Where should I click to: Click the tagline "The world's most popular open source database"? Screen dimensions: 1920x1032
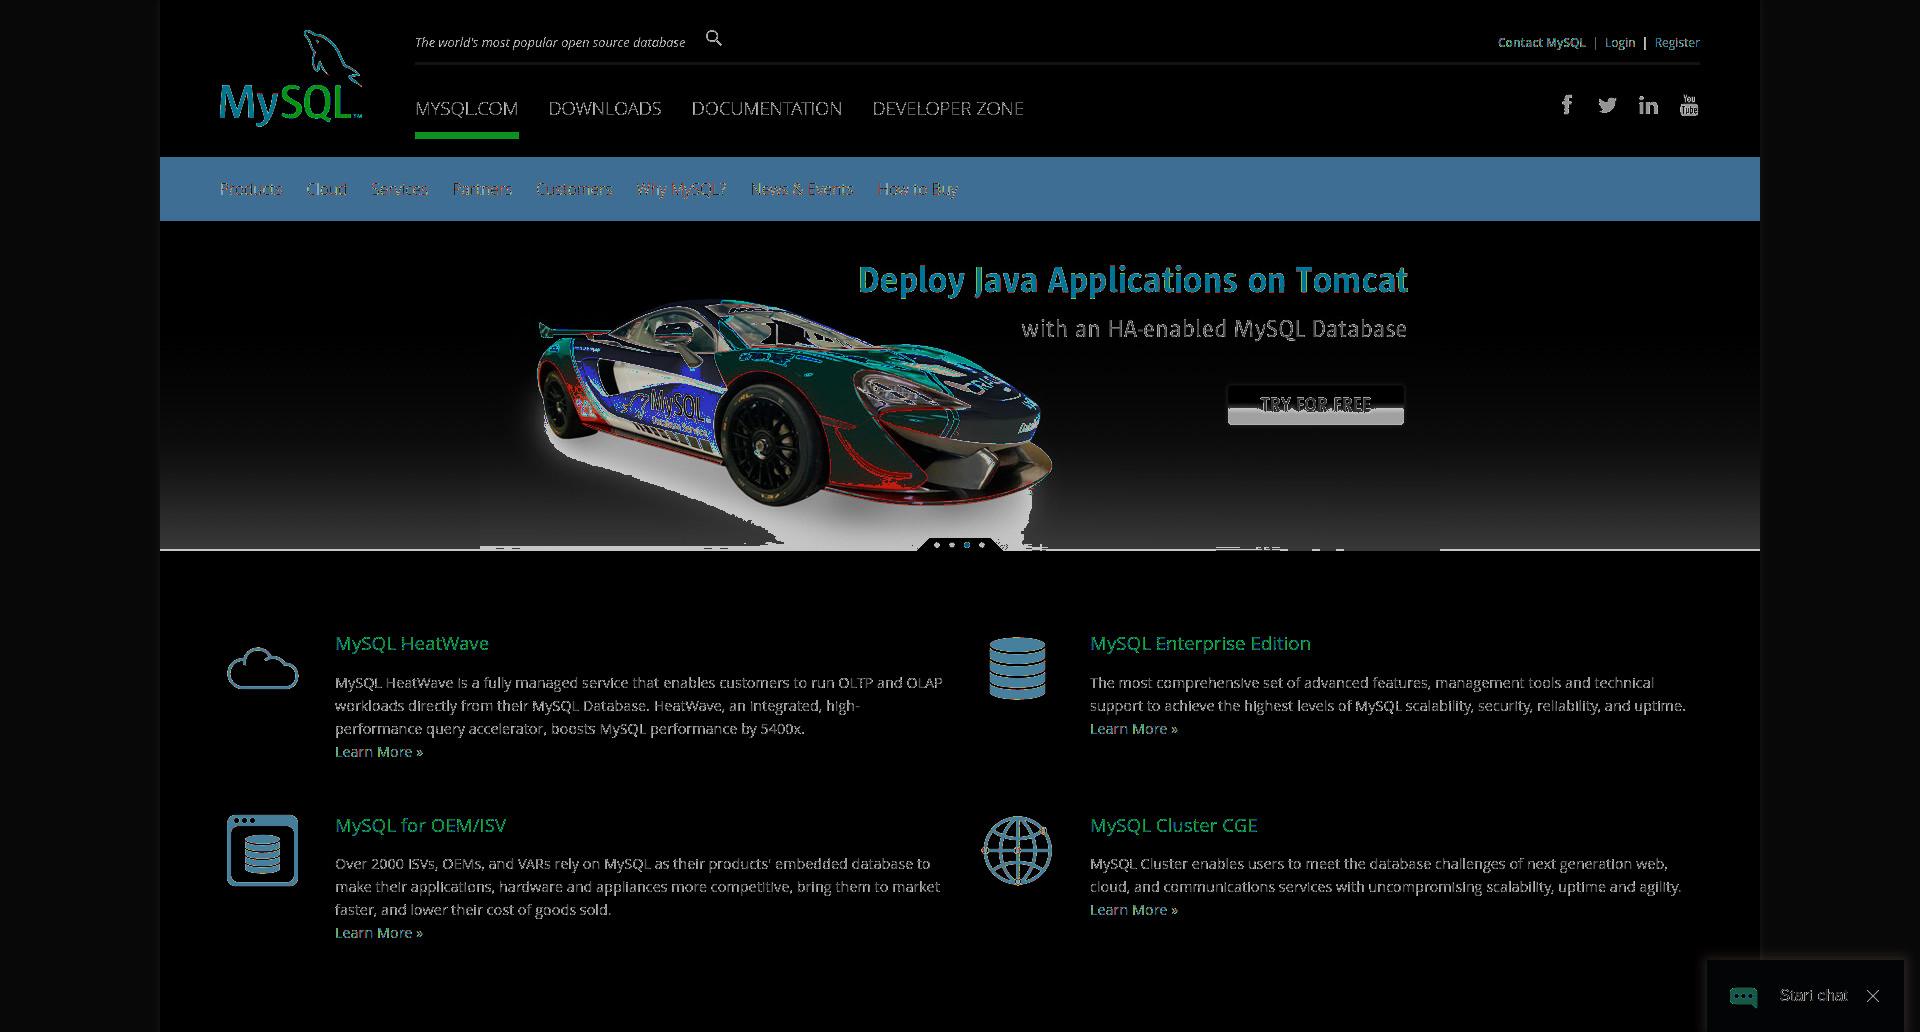(x=550, y=43)
